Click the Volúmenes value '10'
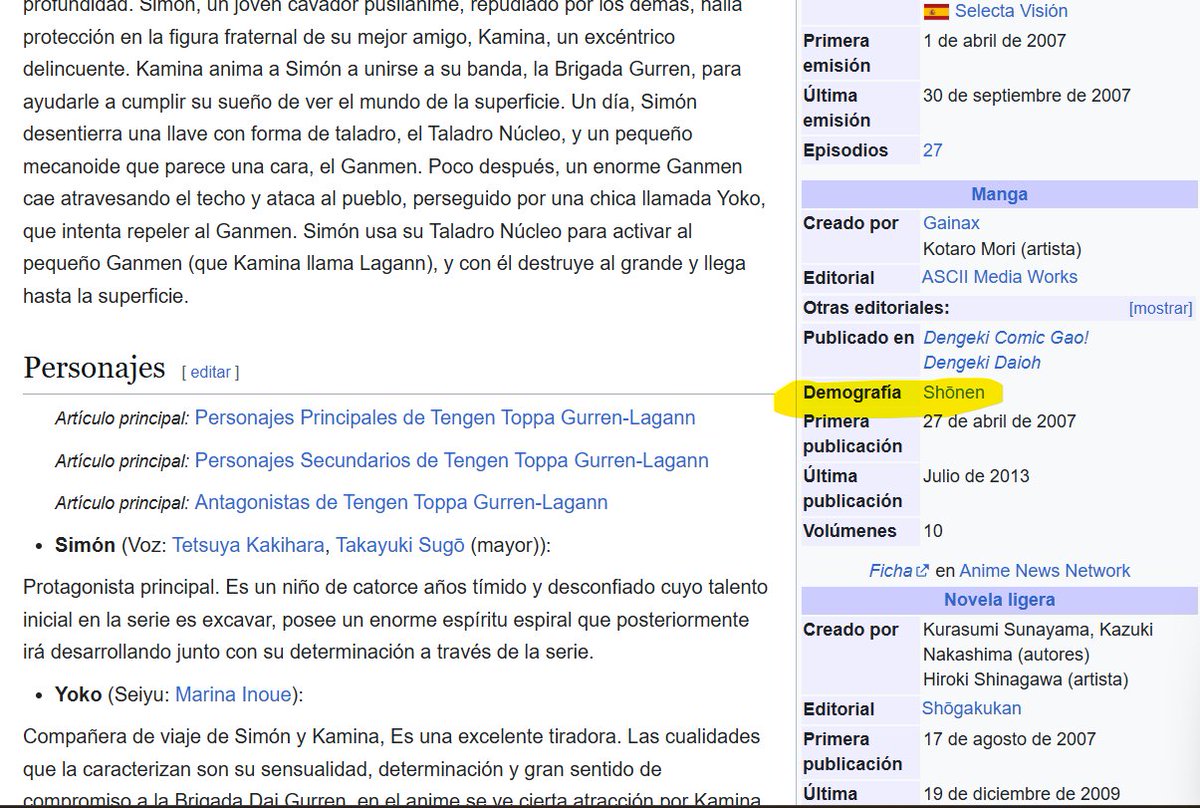Screen dimensions: 1200x808 932,531
